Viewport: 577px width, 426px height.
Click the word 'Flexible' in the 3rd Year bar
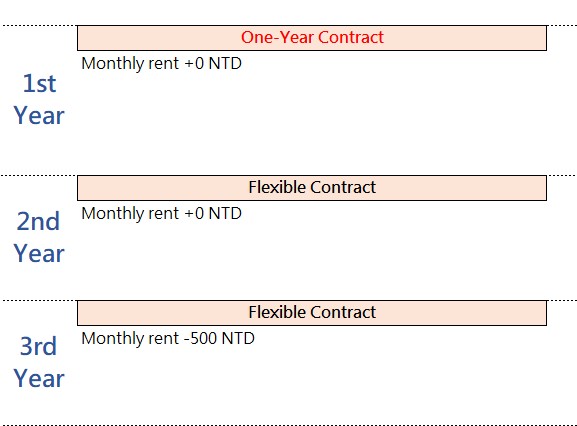tap(277, 312)
